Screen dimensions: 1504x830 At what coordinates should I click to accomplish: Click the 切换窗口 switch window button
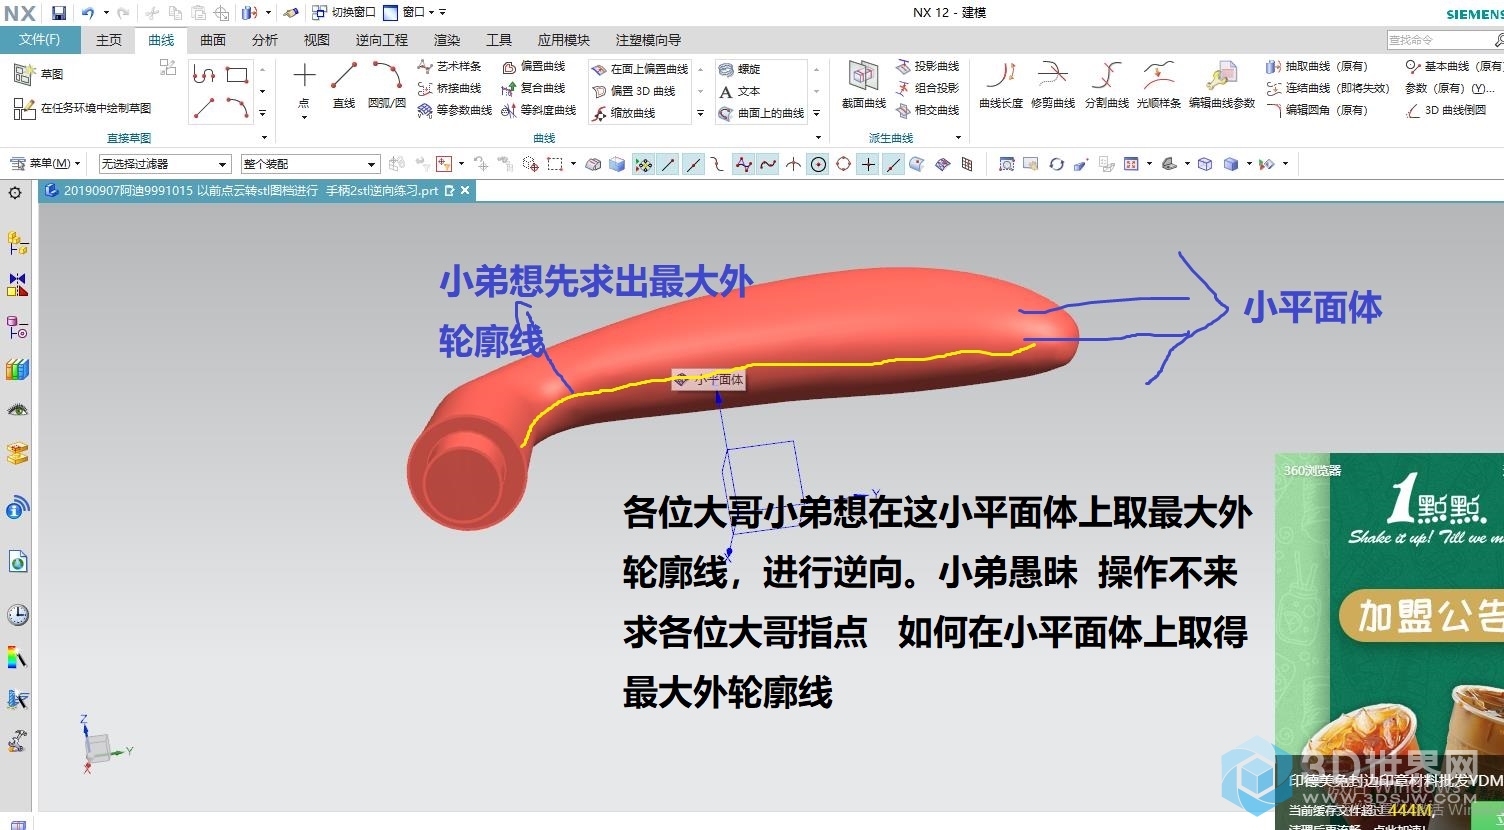[344, 13]
